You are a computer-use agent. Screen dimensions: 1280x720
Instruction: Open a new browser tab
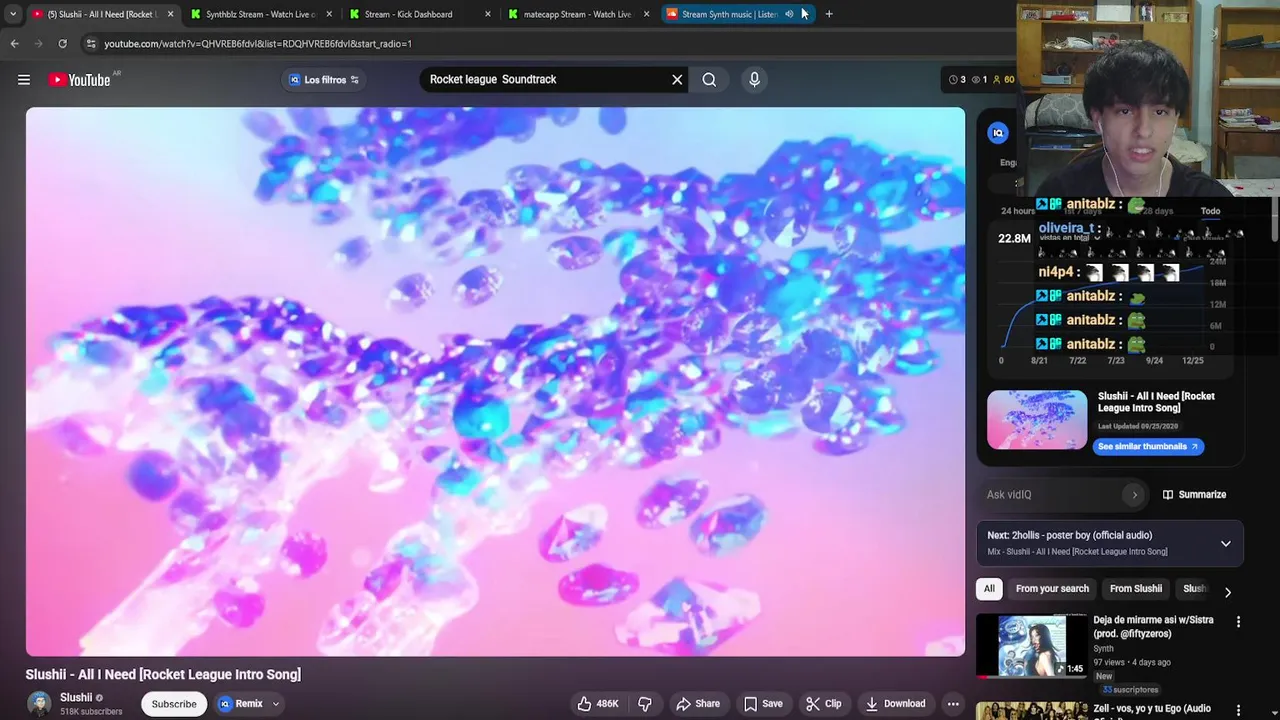pyautogui.click(x=829, y=14)
